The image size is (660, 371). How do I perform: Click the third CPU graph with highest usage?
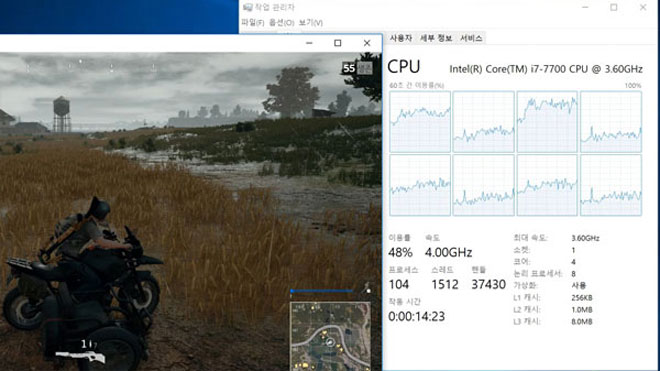pyautogui.click(x=547, y=122)
